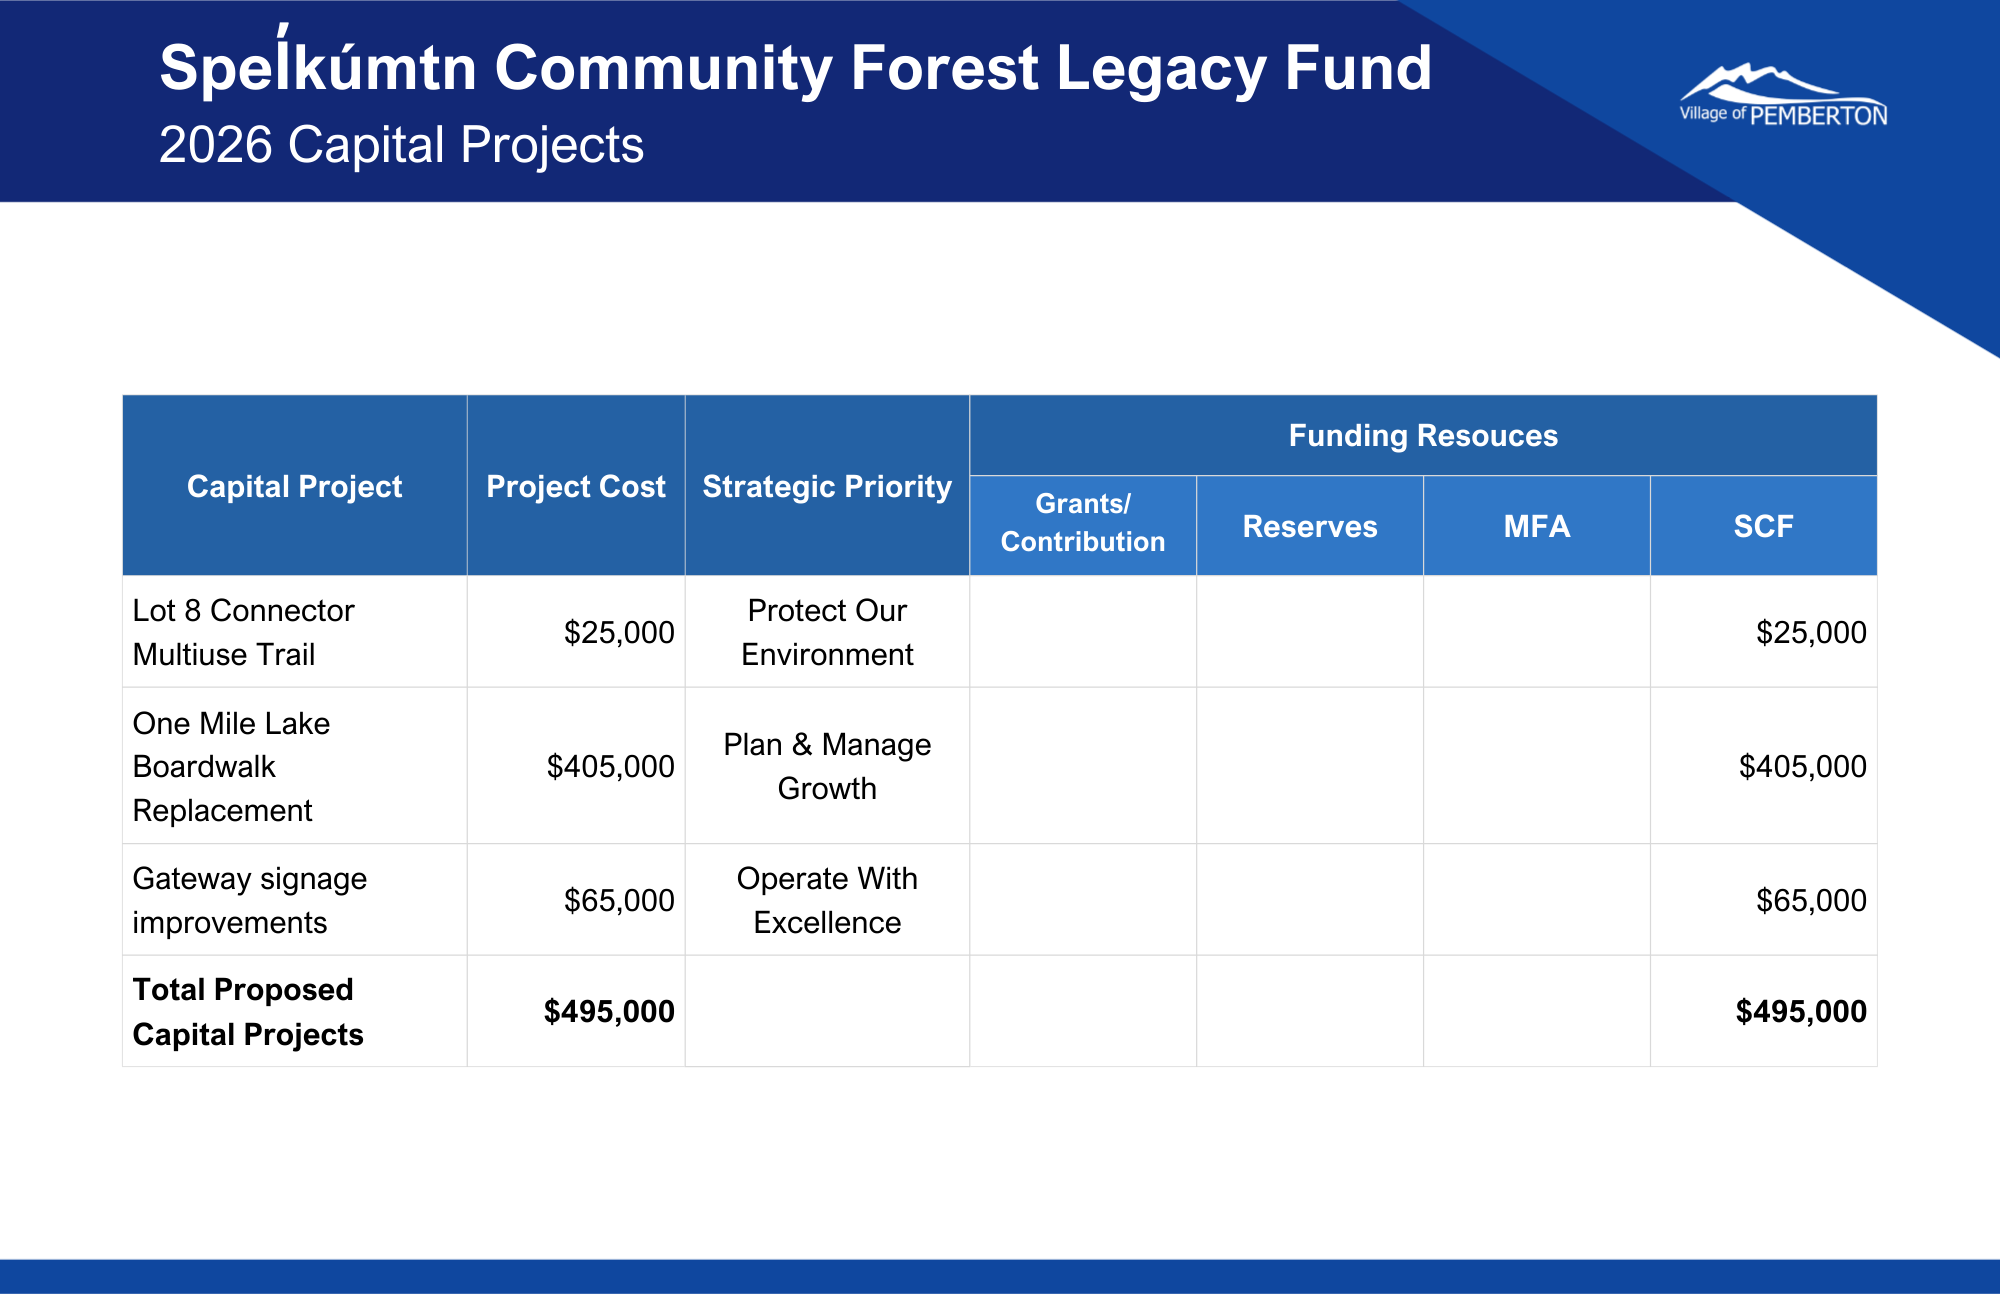
Task: Select the Operate With Excellence cell
Action: [x=826, y=900]
